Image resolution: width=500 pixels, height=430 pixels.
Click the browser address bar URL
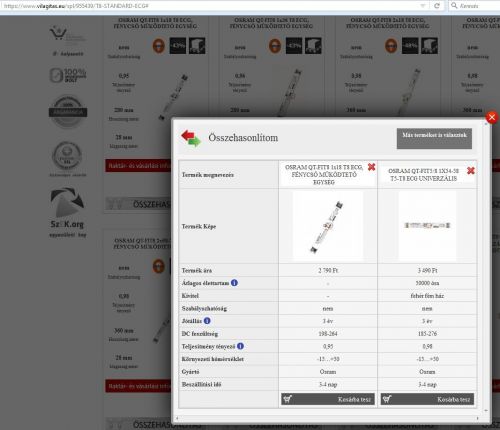[76, 6]
